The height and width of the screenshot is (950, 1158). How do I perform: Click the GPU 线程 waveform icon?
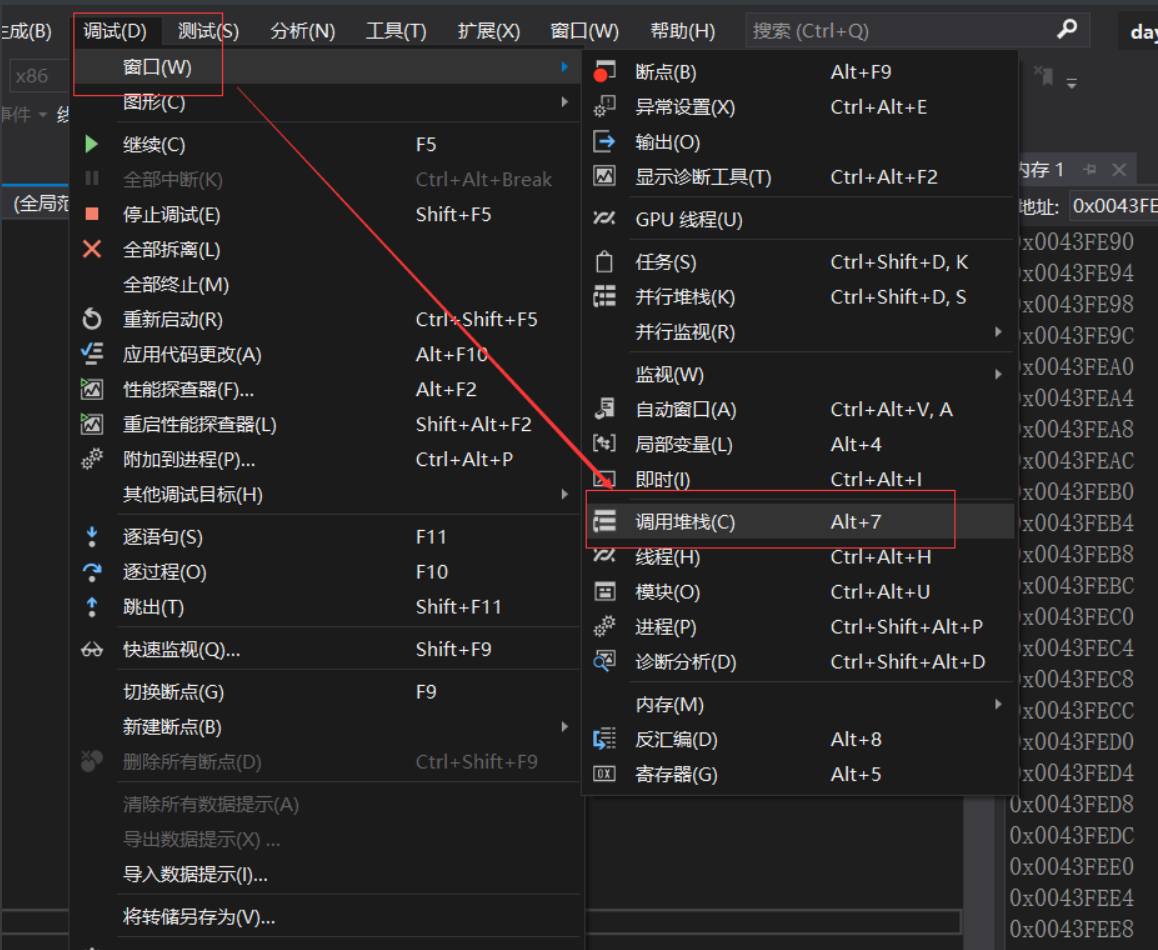click(604, 219)
